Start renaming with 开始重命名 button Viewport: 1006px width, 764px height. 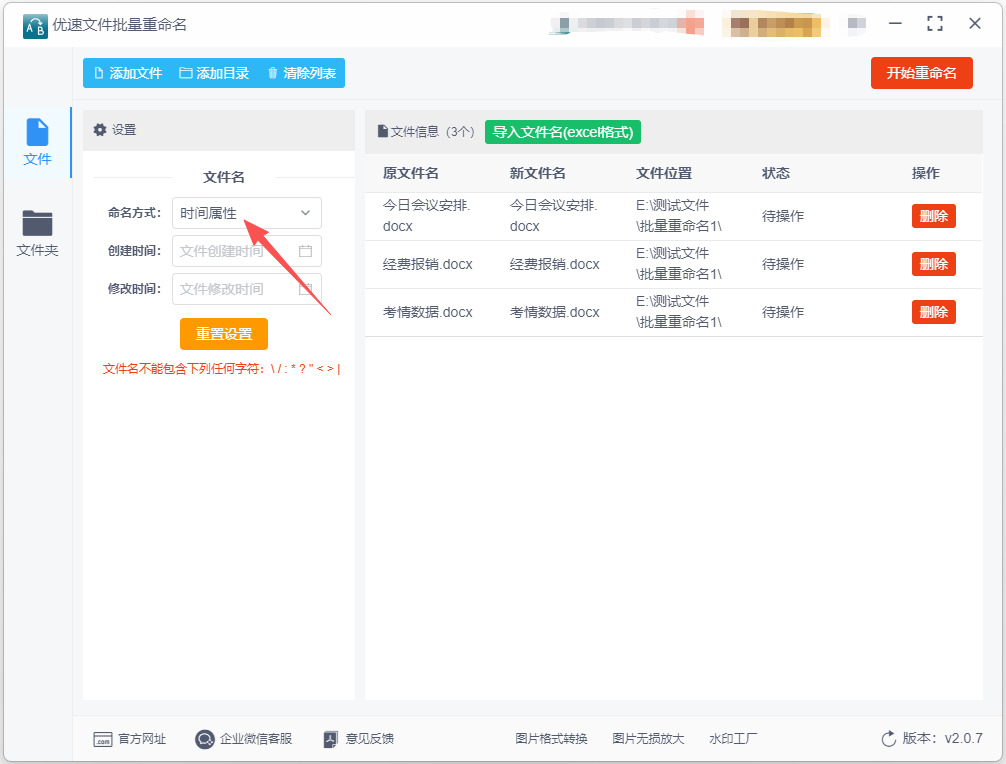point(921,73)
